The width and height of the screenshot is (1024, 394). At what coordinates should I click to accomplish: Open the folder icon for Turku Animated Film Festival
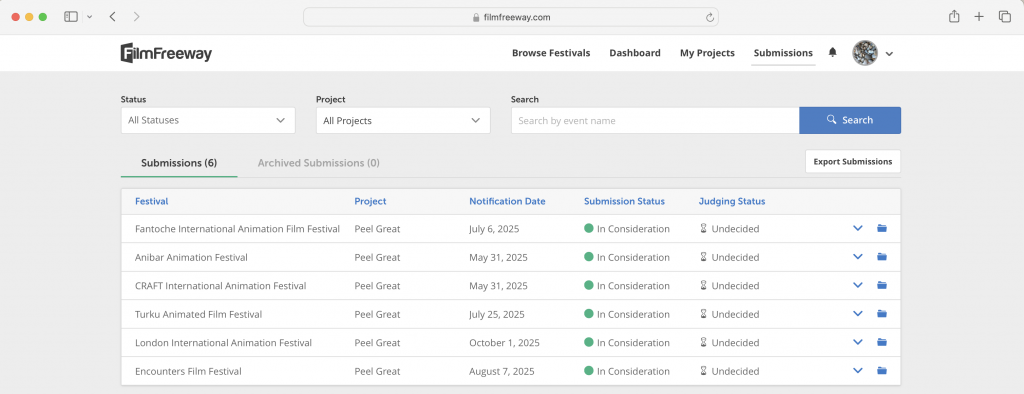pyautogui.click(x=882, y=314)
